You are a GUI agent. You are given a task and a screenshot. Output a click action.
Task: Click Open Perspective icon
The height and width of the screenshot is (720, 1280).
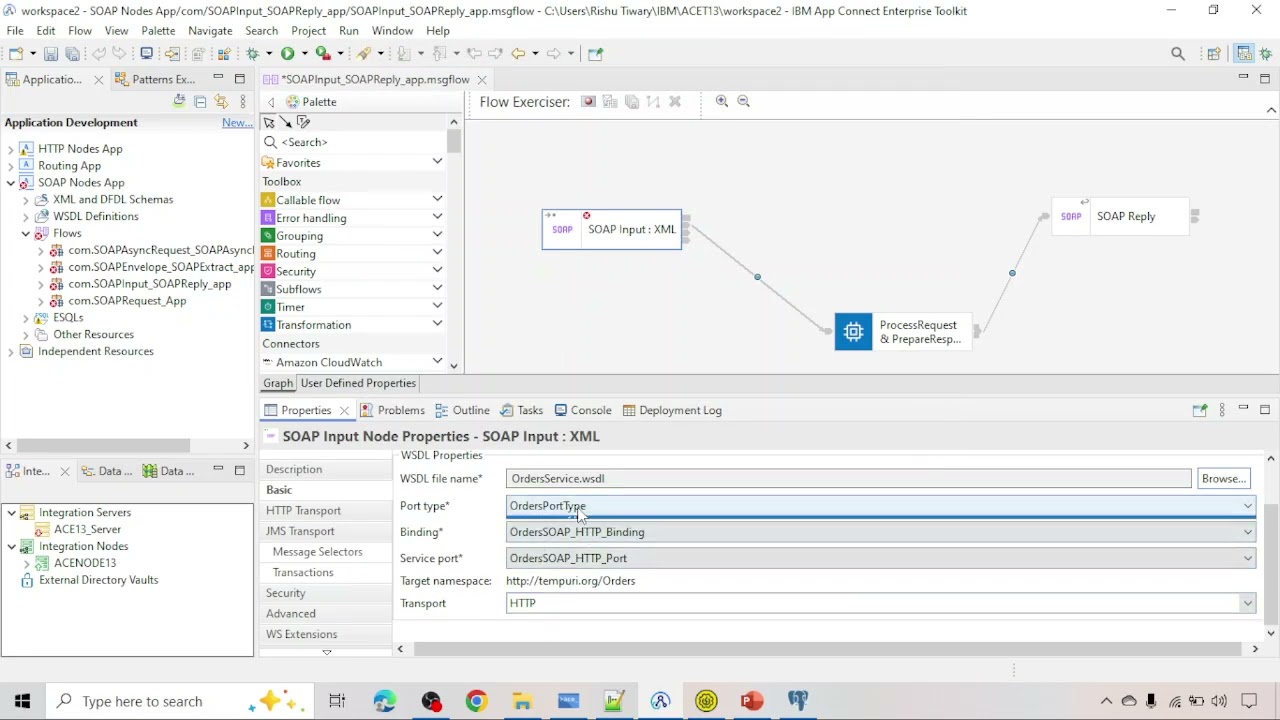click(1214, 54)
